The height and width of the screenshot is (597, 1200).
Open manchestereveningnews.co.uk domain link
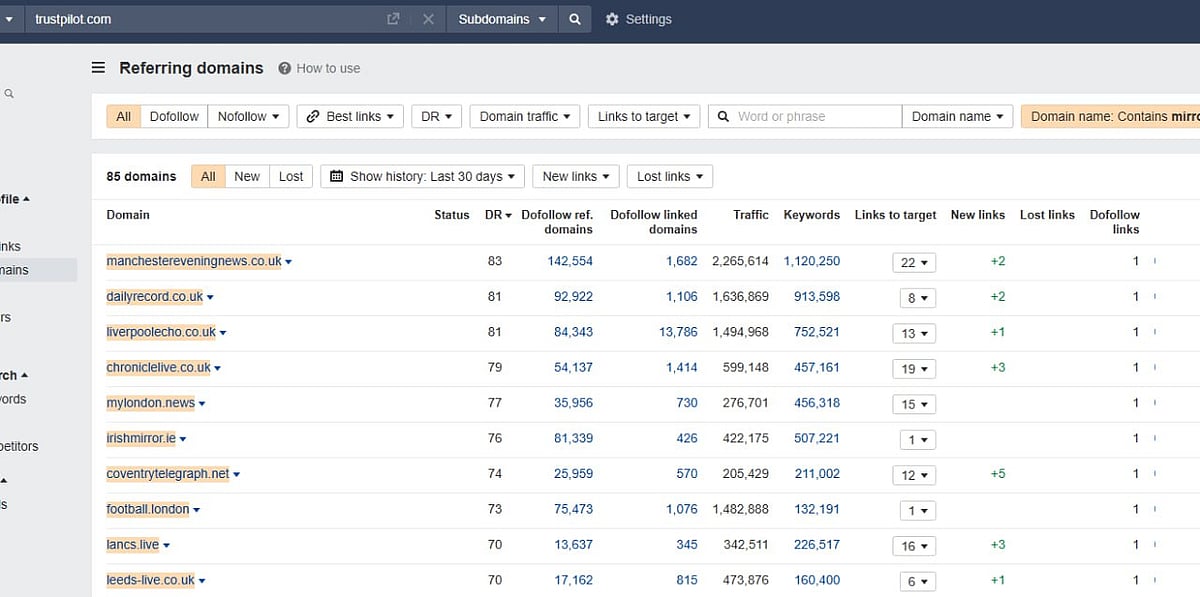194,261
